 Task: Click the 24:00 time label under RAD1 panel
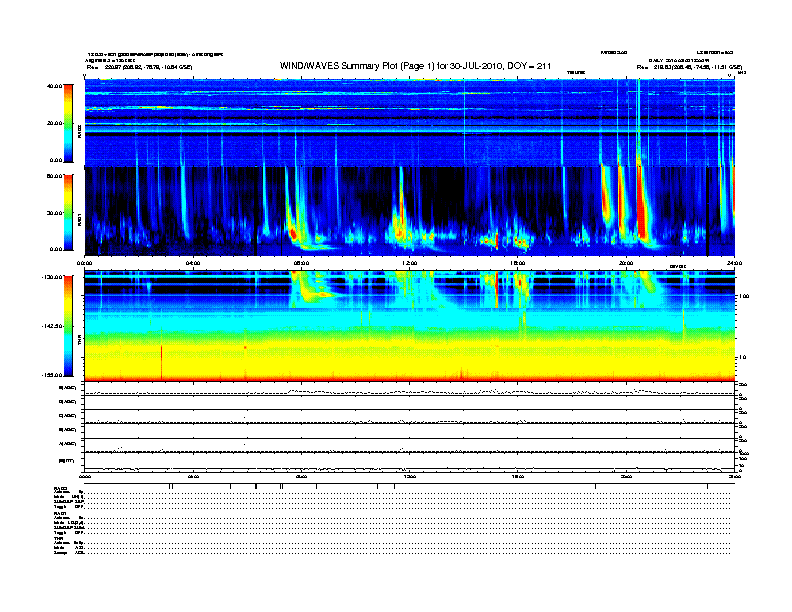pyautogui.click(x=735, y=263)
